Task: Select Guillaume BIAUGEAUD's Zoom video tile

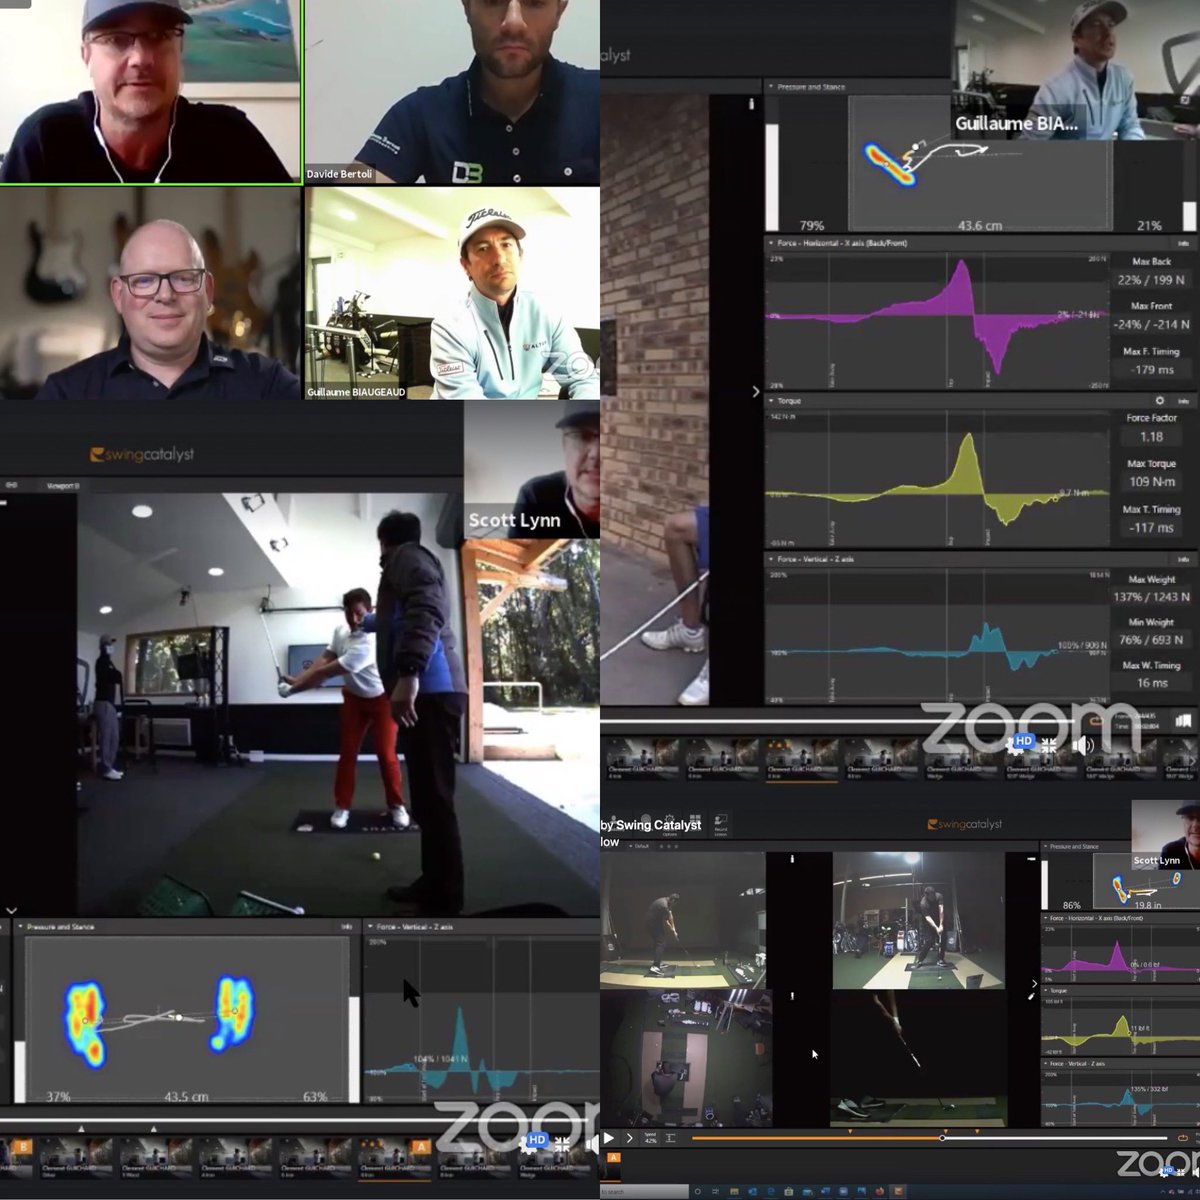Action: coord(452,293)
